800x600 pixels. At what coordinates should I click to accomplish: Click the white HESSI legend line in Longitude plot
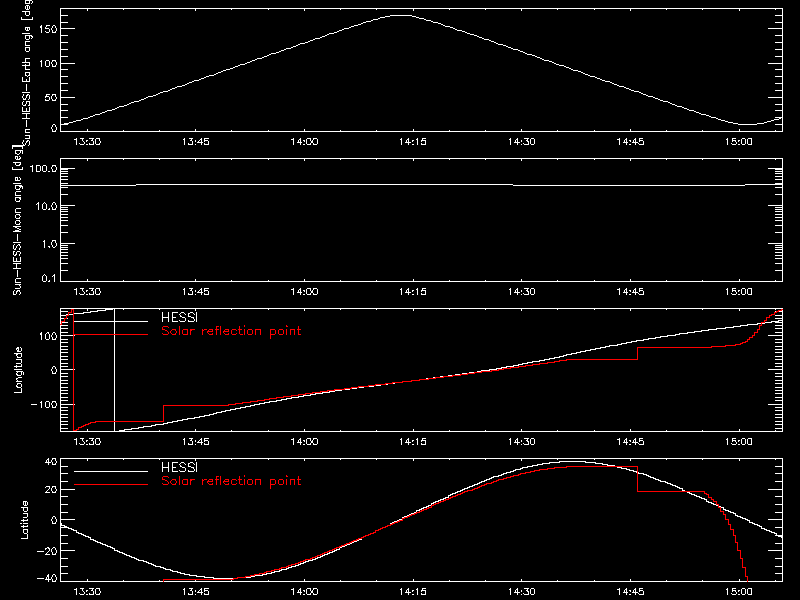pos(111,321)
